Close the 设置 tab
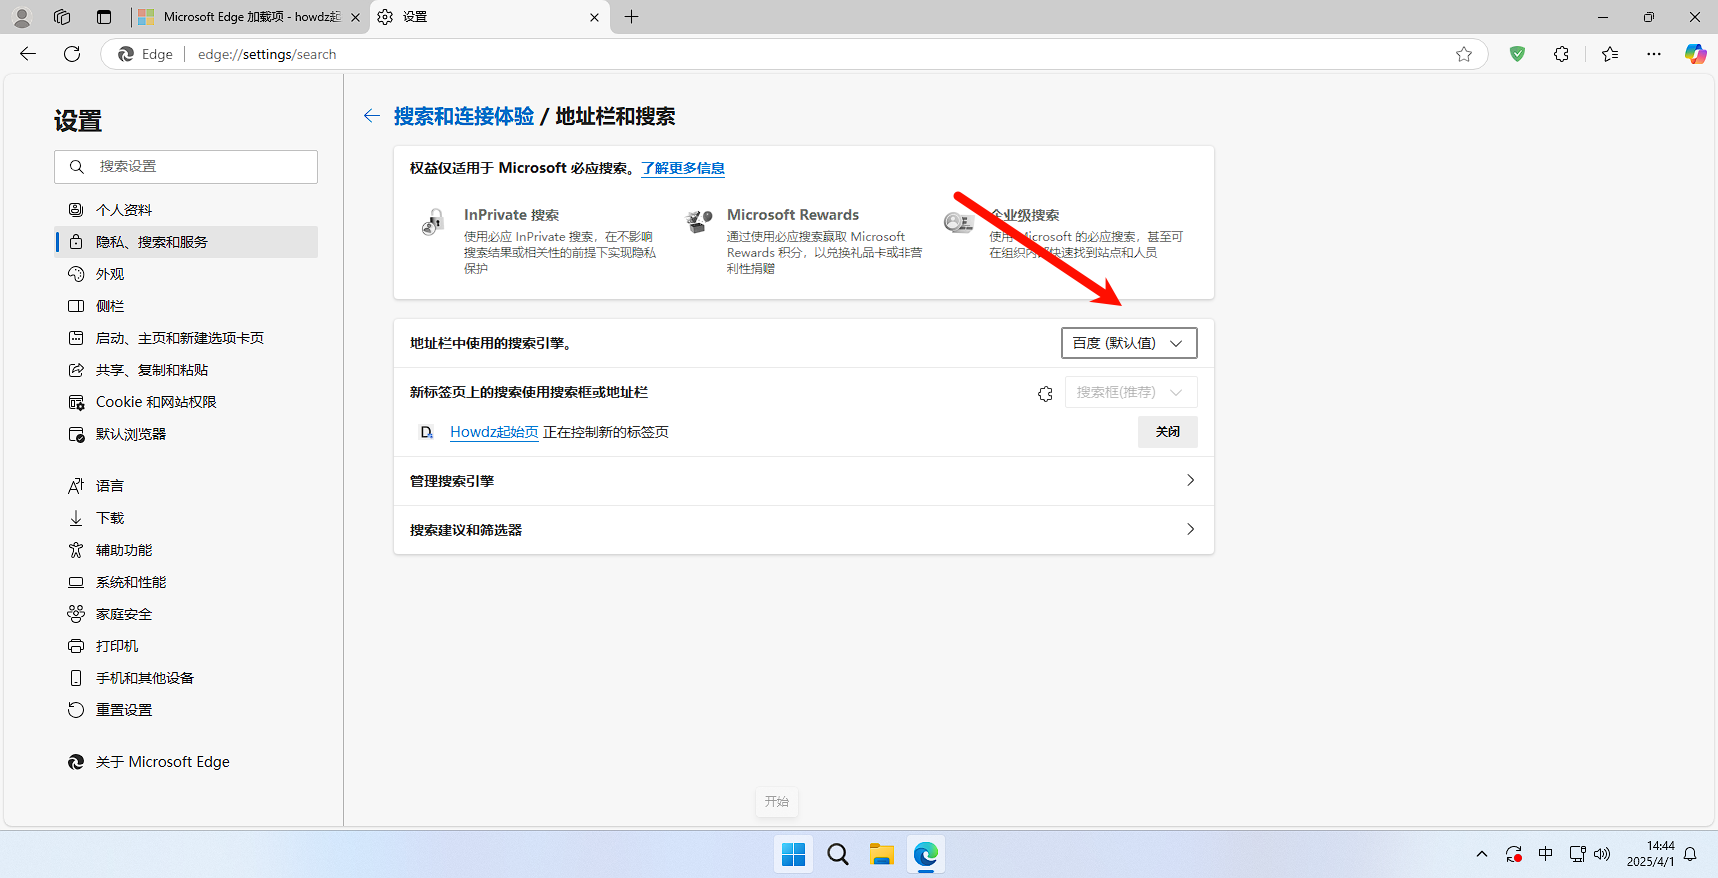This screenshot has height=878, width=1718. (594, 17)
